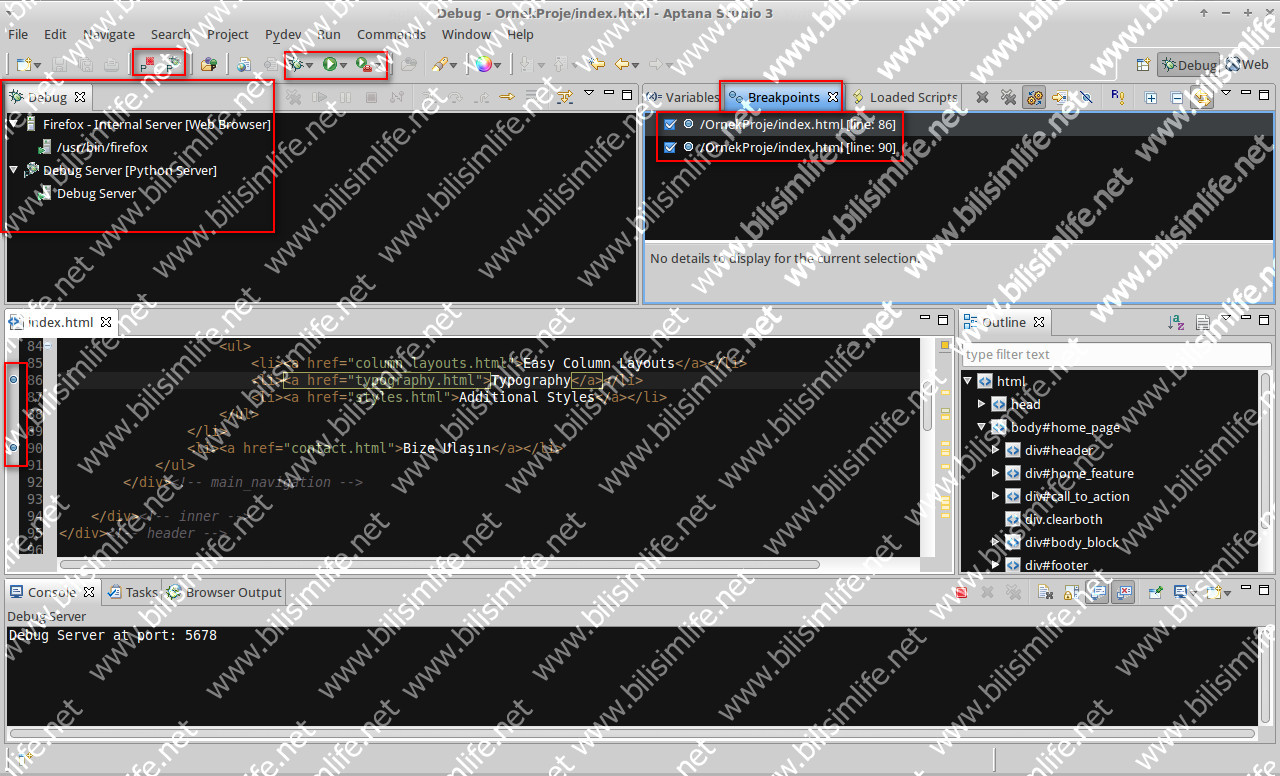Click the Back navigation arrow icon
This screenshot has width=1280, height=776.
622,64
